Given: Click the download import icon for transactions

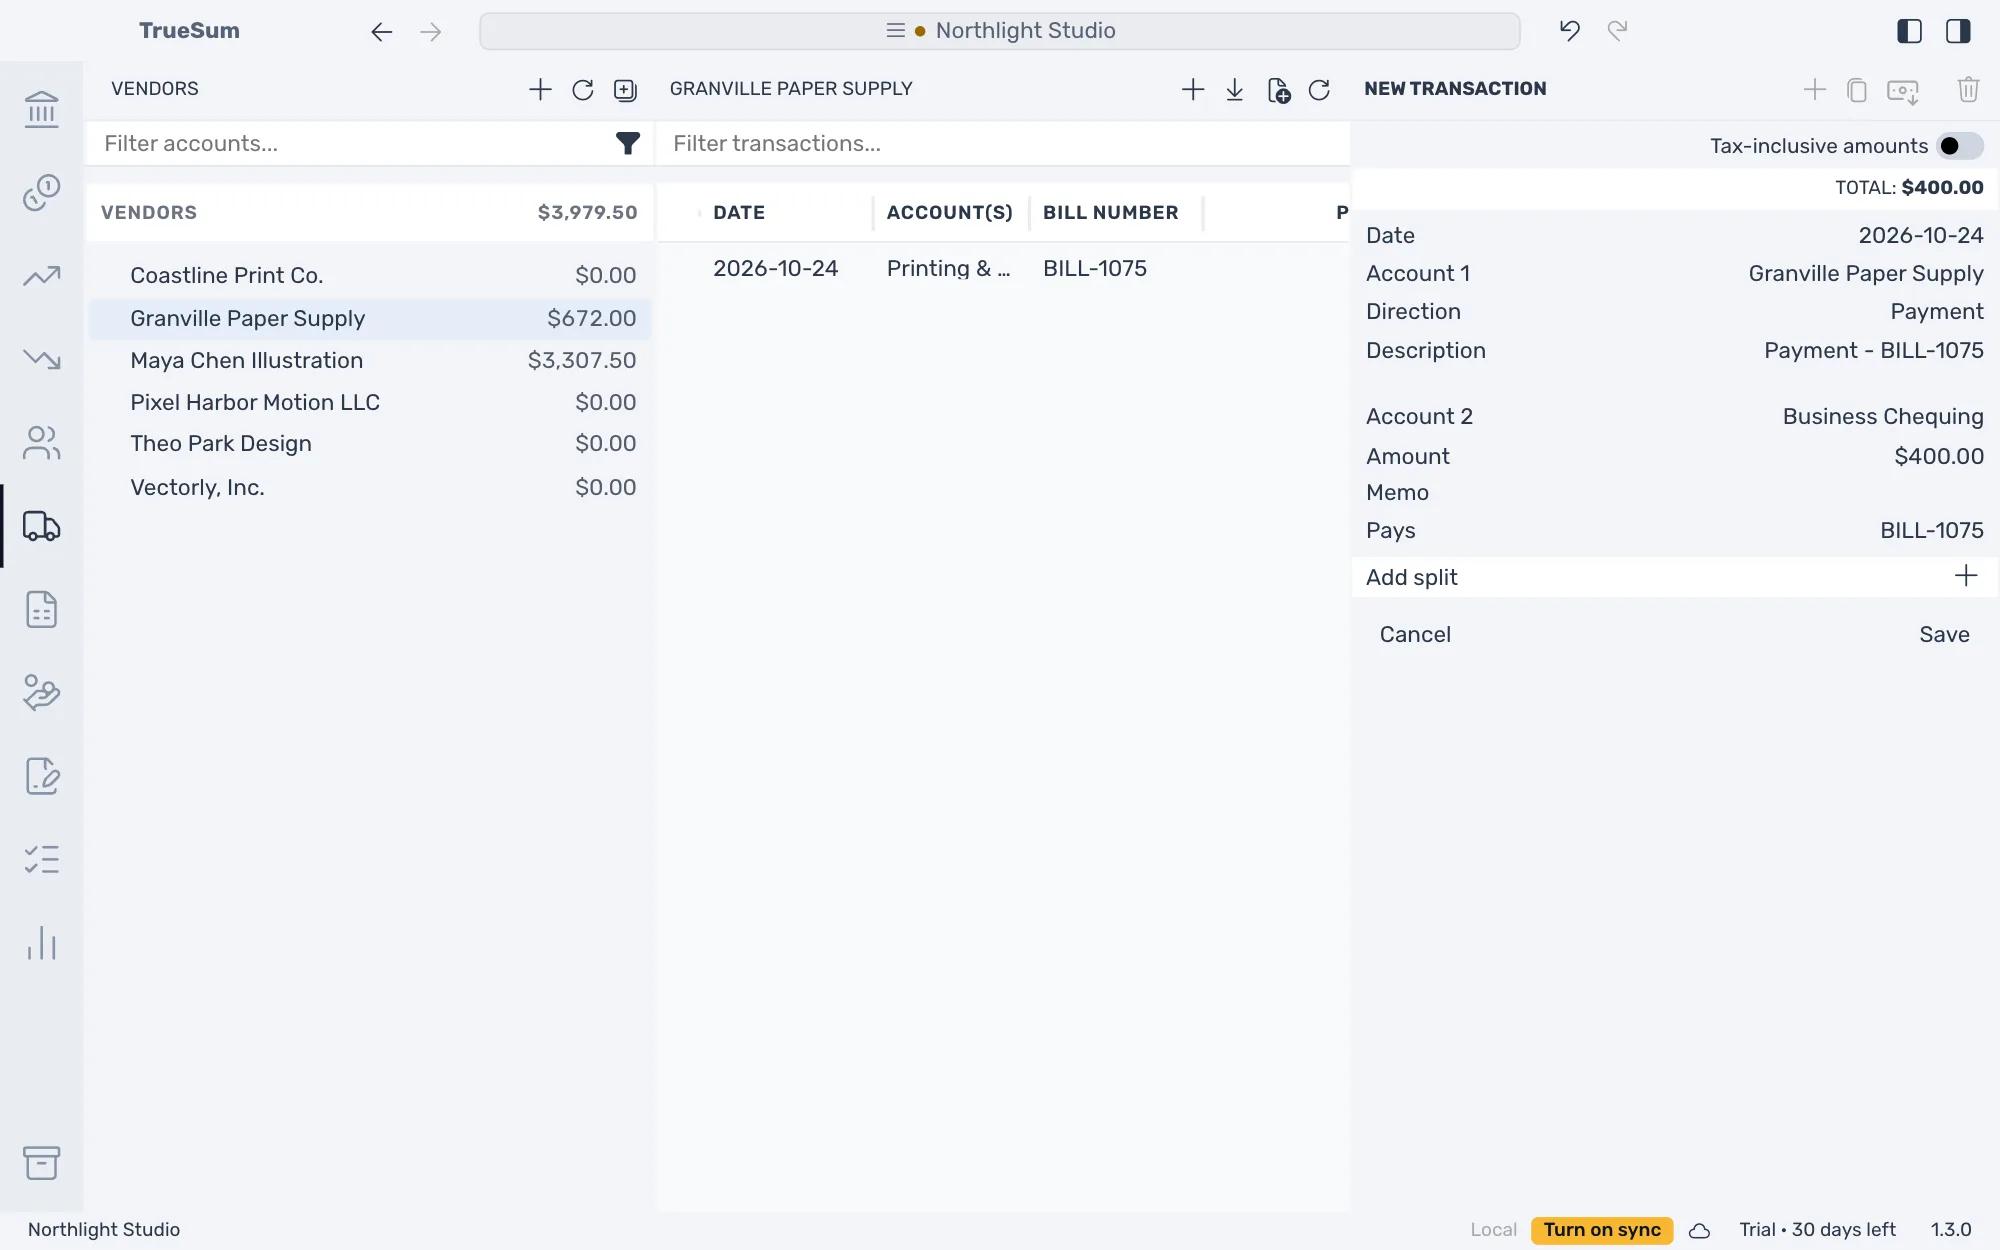Looking at the screenshot, I should point(1235,89).
